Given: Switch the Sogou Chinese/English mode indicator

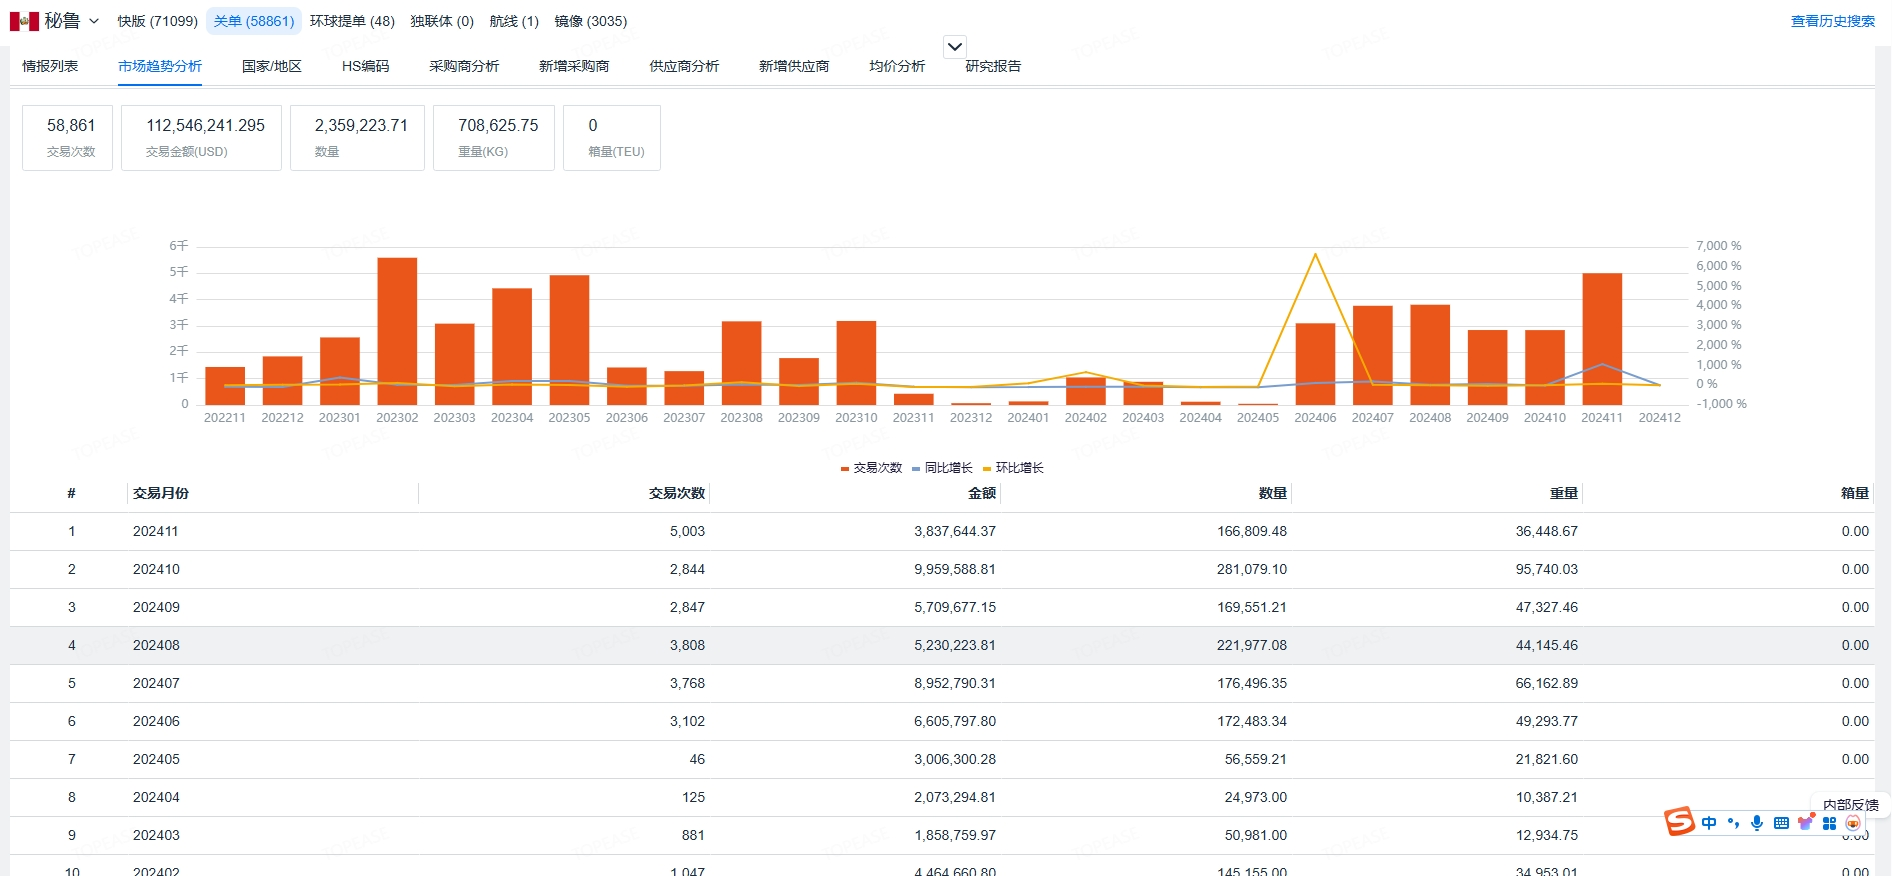Looking at the screenshot, I should [1709, 823].
